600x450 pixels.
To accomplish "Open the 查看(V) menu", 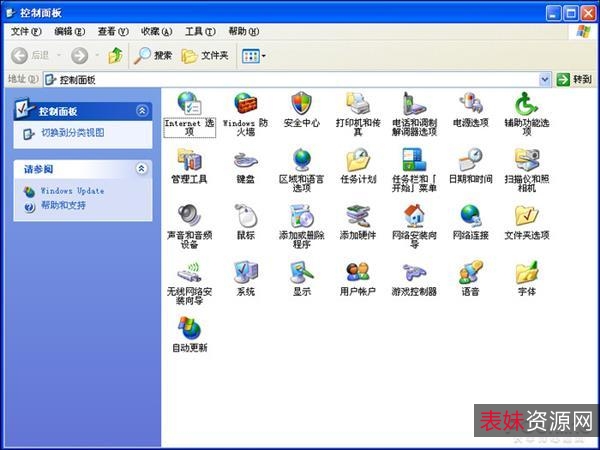I will pyautogui.click(x=113, y=31).
